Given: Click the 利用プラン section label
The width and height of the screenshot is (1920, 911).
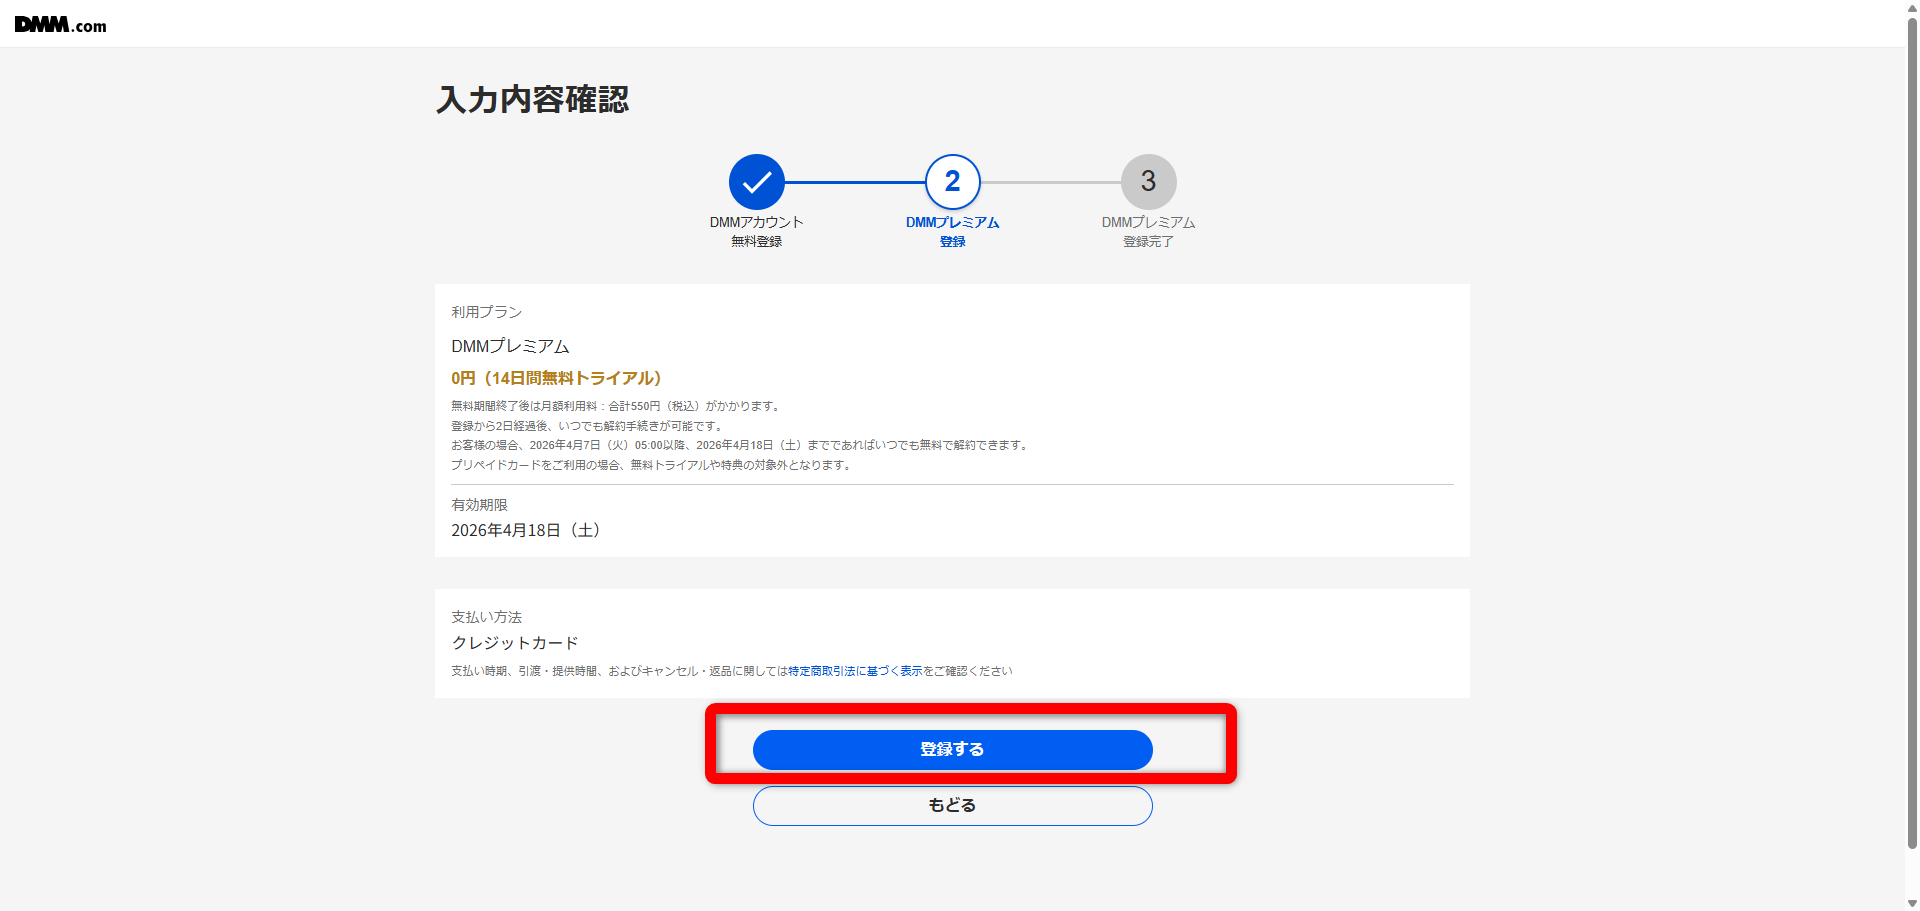Looking at the screenshot, I should 486,312.
